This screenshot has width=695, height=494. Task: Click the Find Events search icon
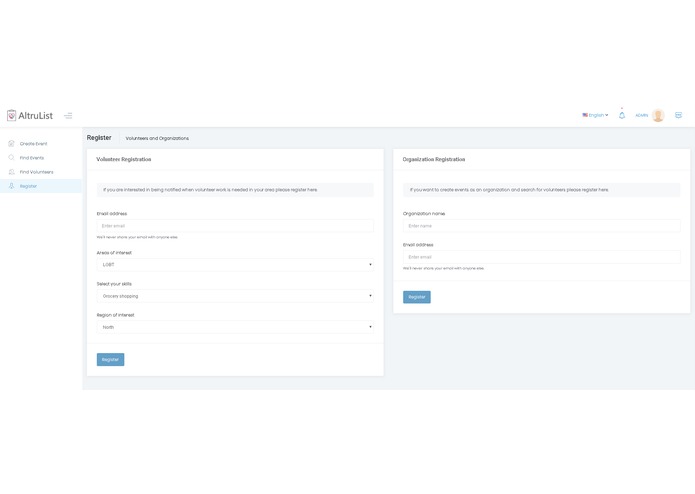(x=12, y=158)
